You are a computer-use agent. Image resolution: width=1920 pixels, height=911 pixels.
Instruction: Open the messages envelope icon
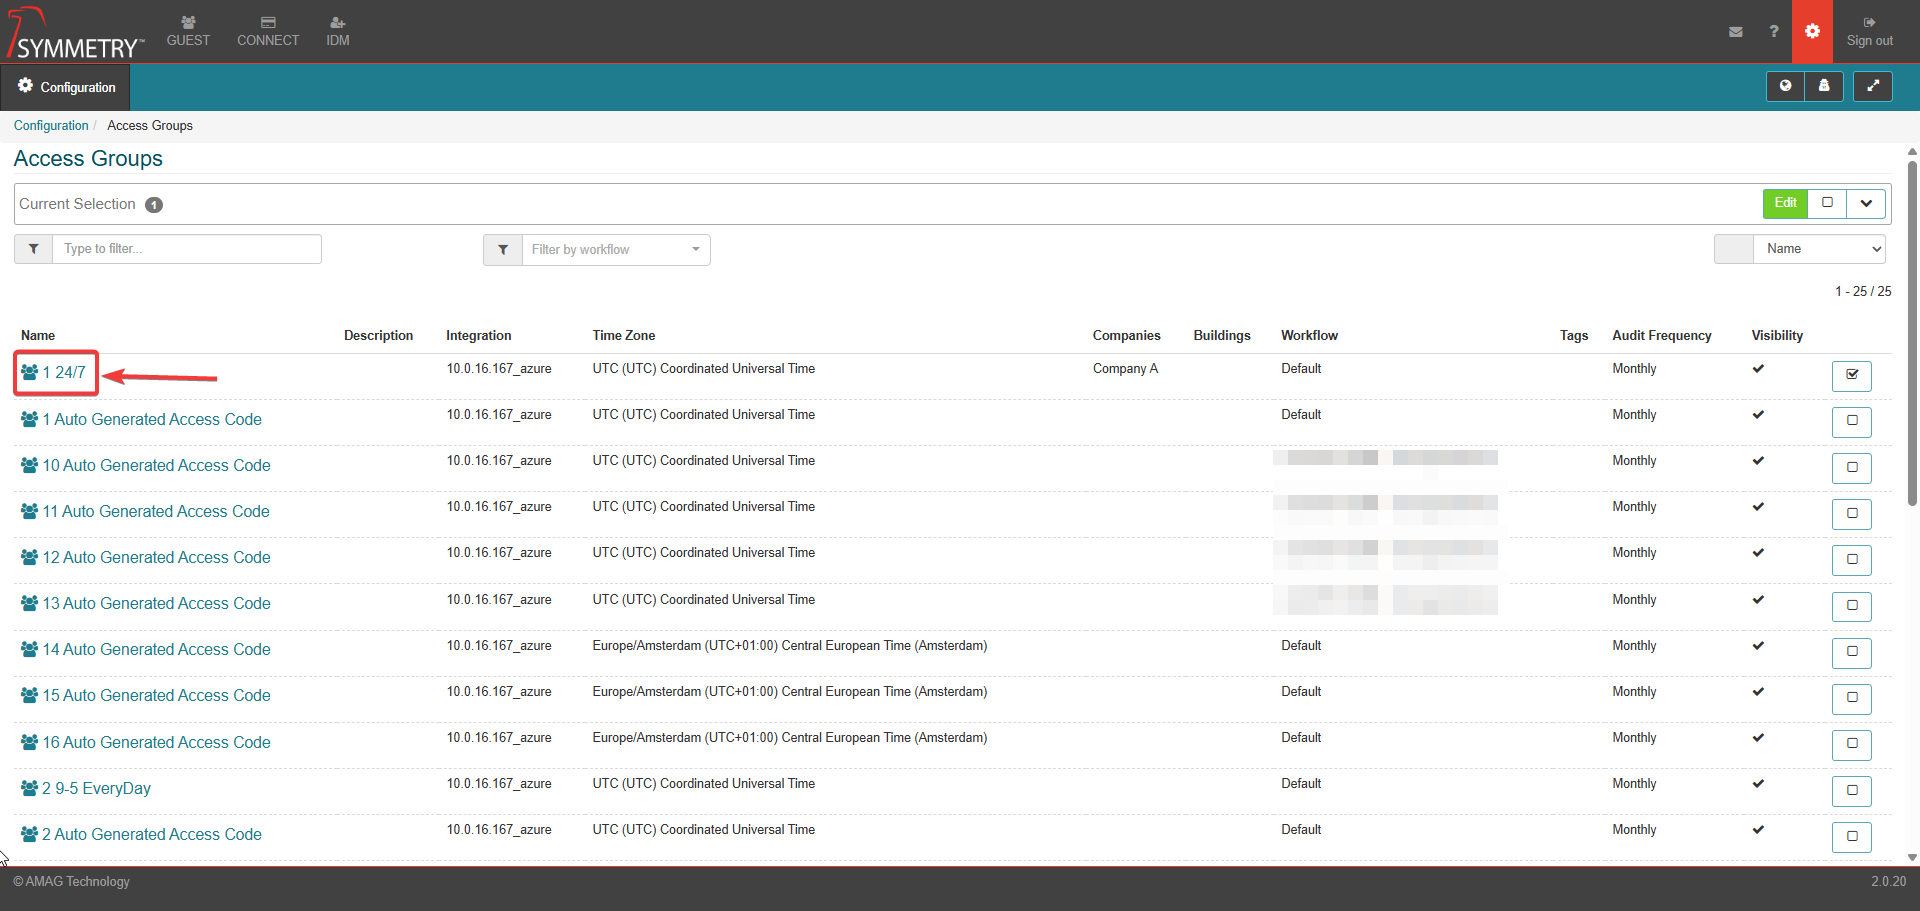click(1735, 32)
